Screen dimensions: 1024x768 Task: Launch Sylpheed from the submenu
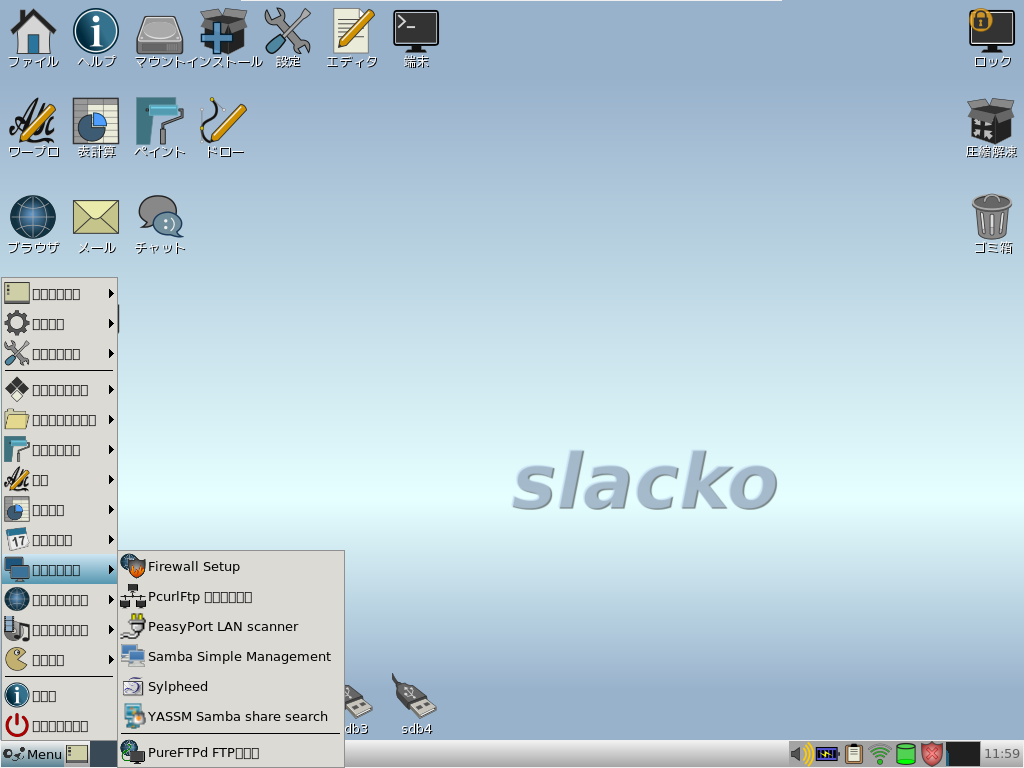click(x=231, y=687)
